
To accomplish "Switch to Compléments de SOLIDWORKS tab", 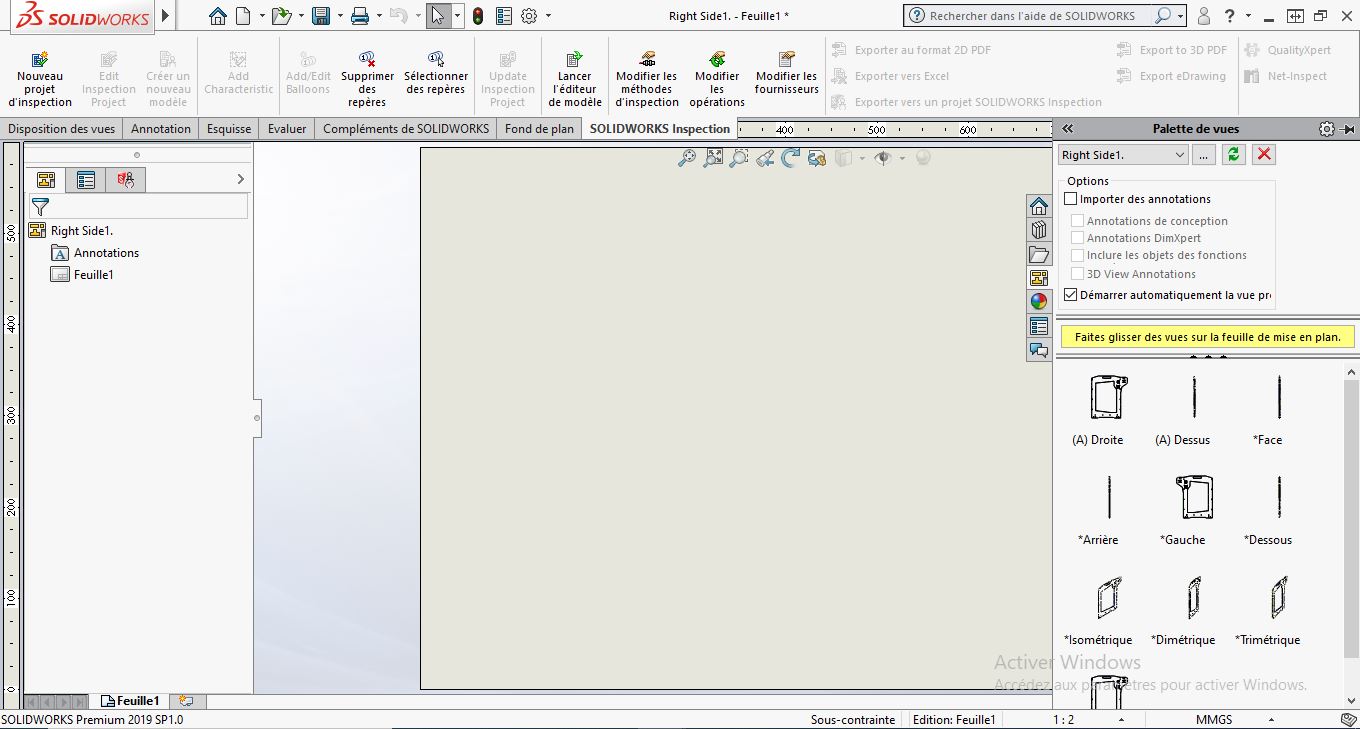I will coord(406,129).
